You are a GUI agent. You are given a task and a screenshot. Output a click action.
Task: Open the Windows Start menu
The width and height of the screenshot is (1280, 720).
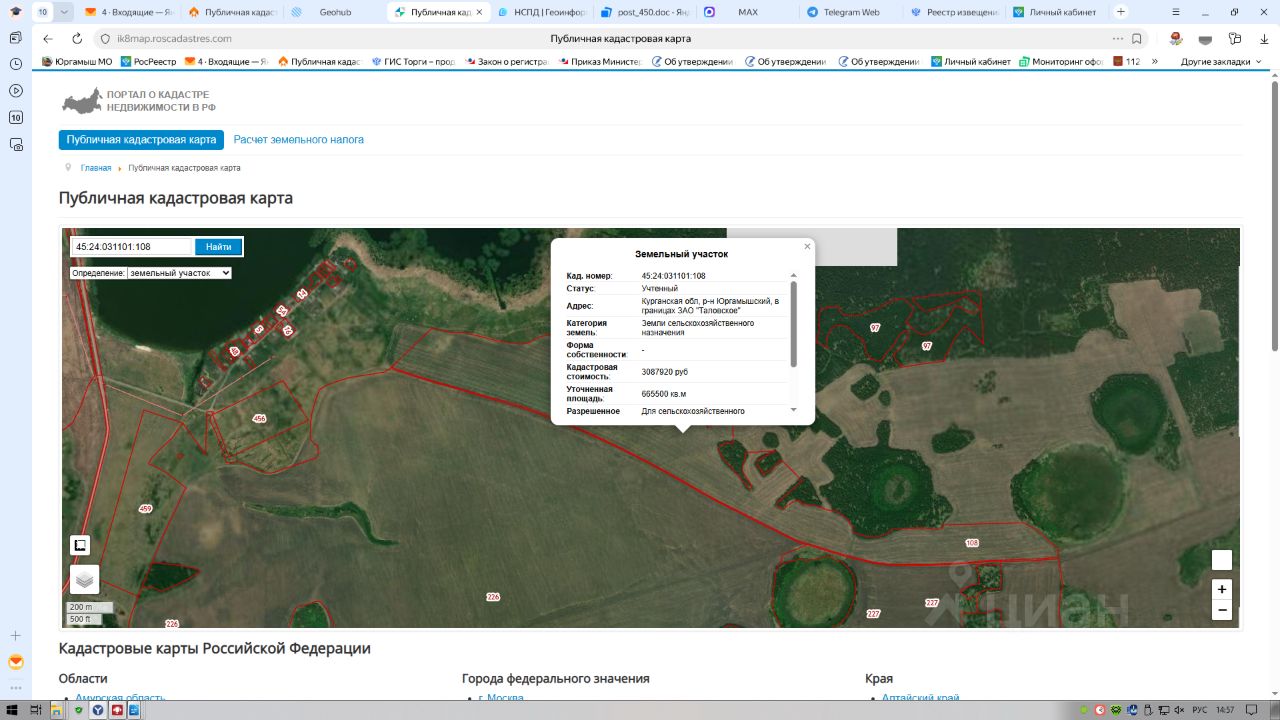pyautogui.click(x=13, y=710)
